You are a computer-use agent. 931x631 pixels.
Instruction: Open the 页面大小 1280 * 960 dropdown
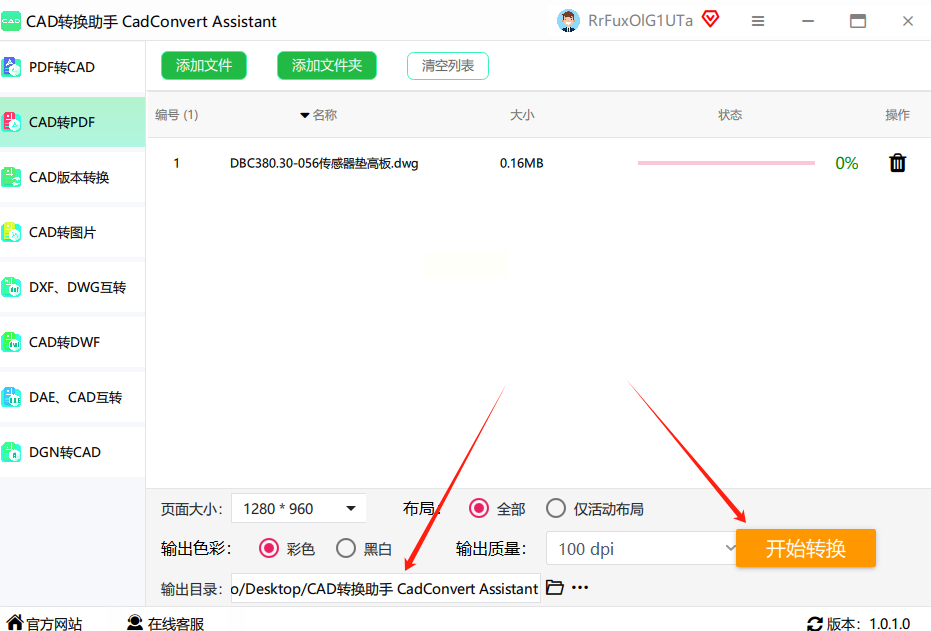299,509
